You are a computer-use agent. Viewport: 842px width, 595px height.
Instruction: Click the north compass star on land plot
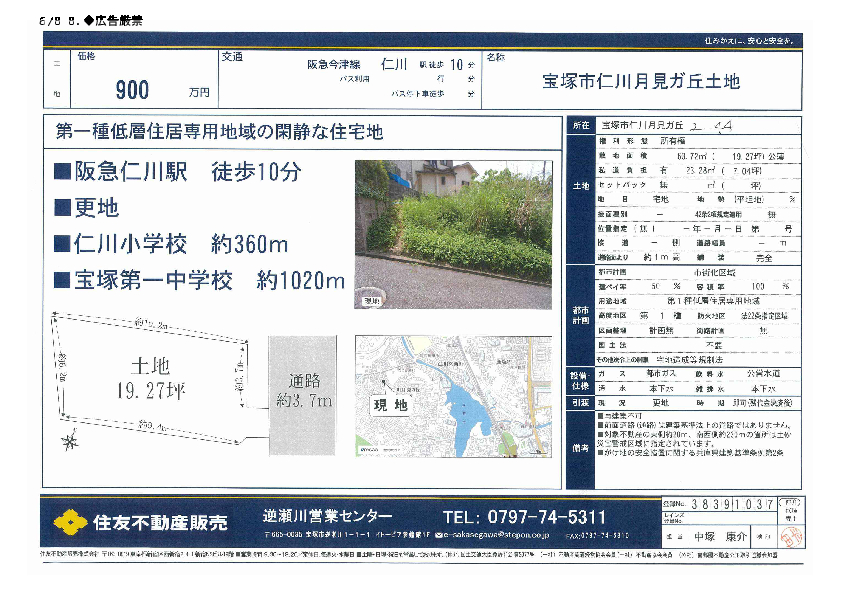tap(69, 441)
